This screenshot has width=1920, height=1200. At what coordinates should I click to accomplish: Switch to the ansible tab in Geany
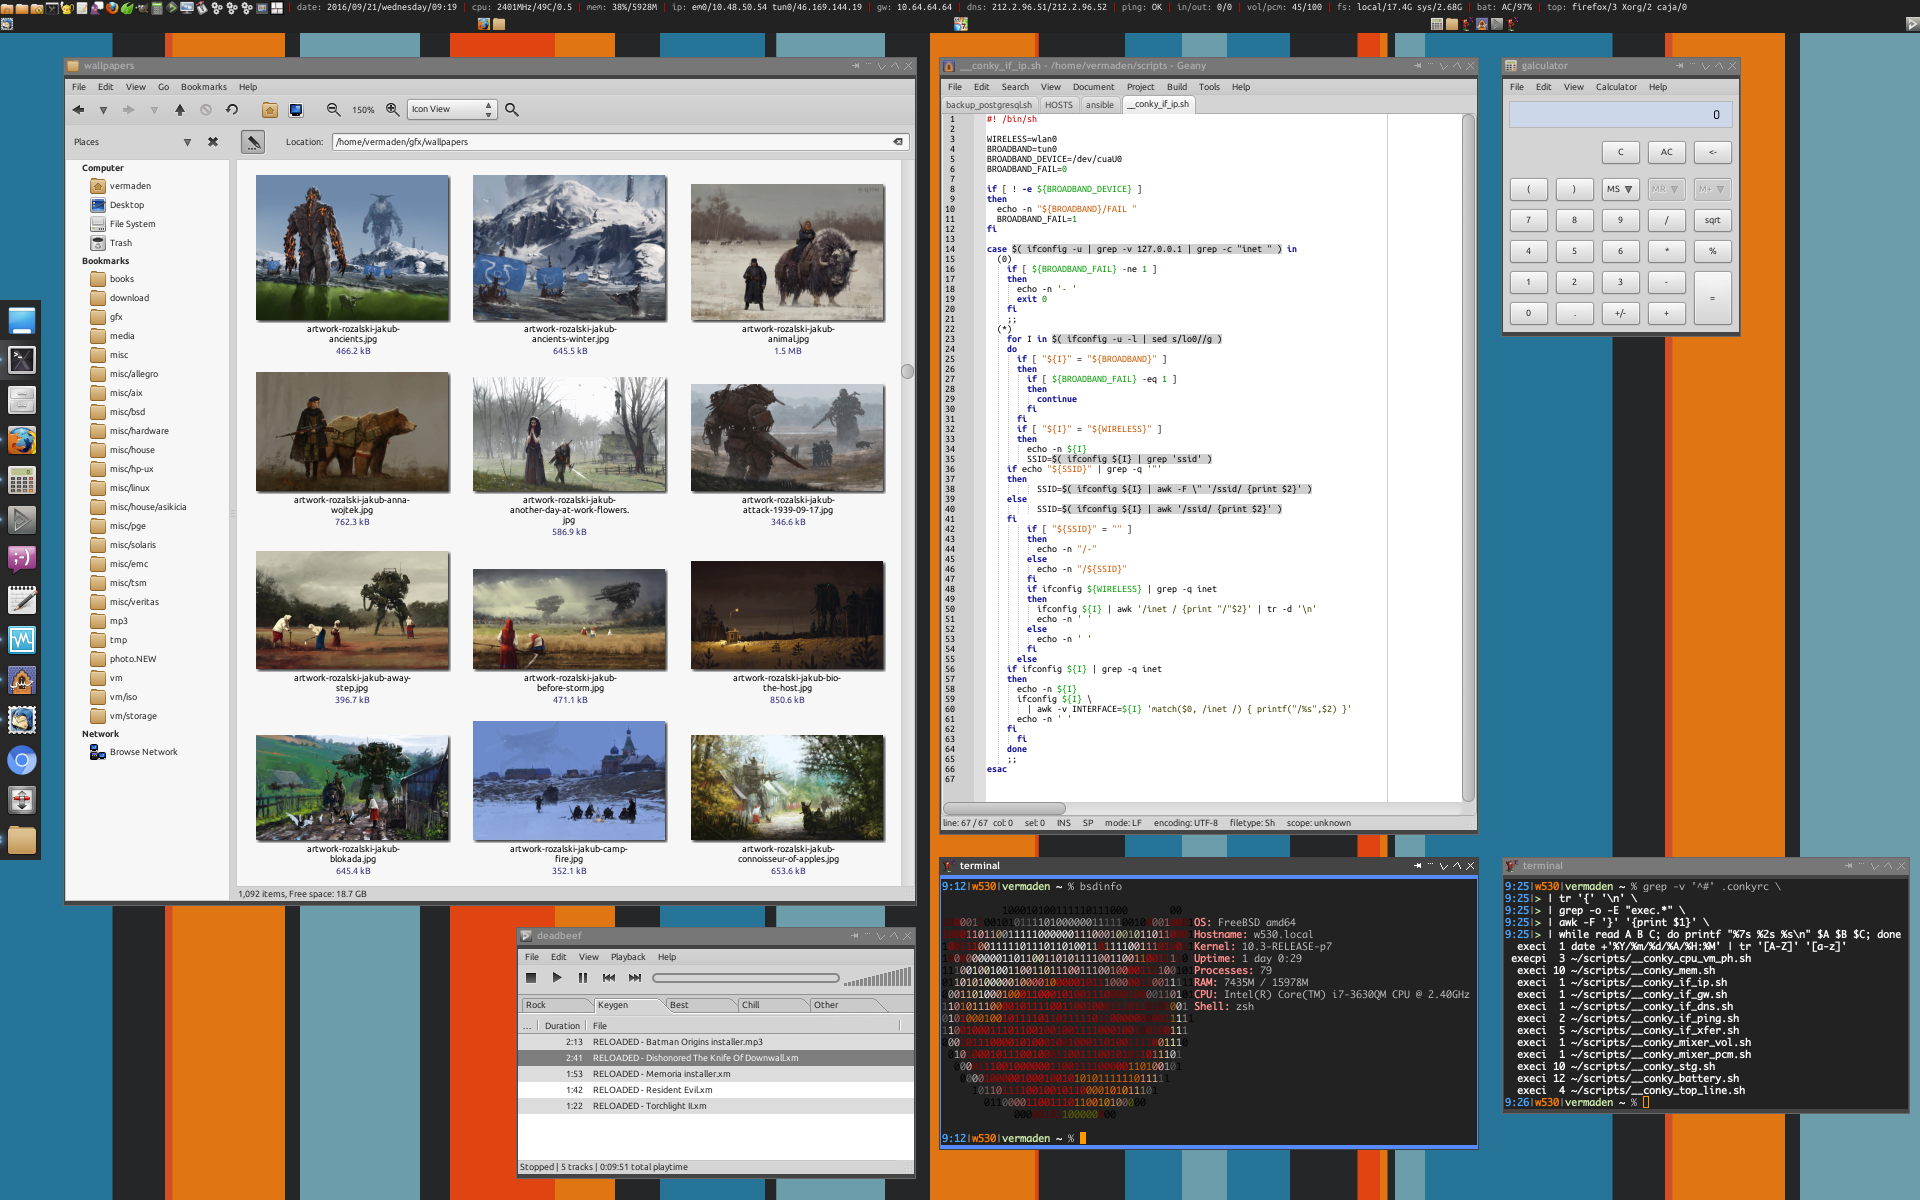(x=1100, y=105)
